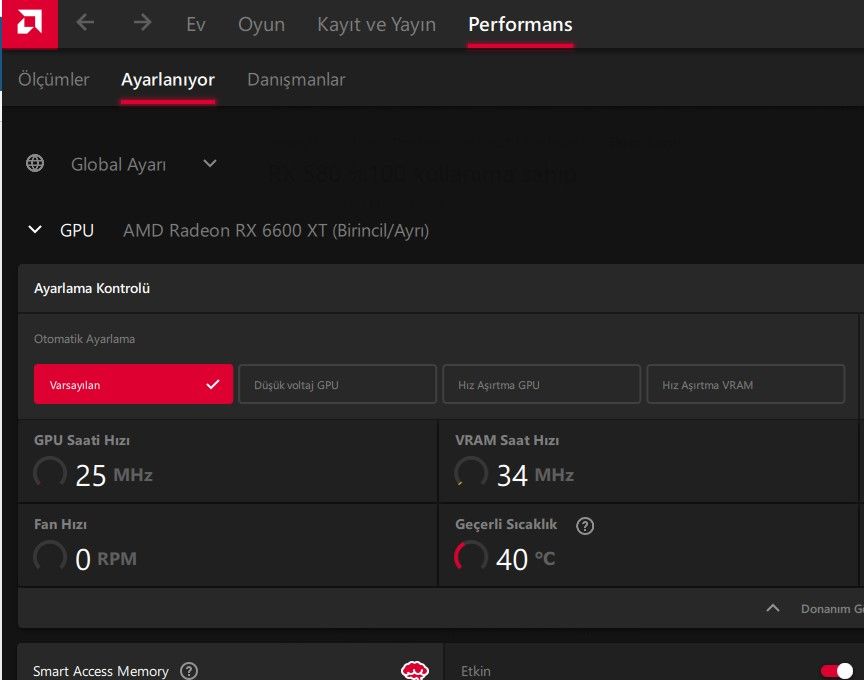This screenshot has height=680, width=864.
Task: Choose Hız Aşırtma GPU preset
Action: pyautogui.click(x=542, y=384)
